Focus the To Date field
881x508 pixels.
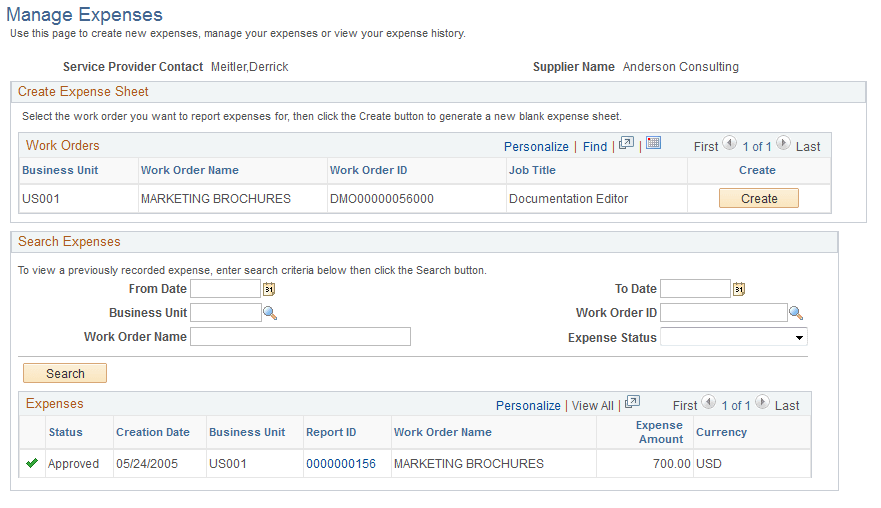(x=696, y=289)
